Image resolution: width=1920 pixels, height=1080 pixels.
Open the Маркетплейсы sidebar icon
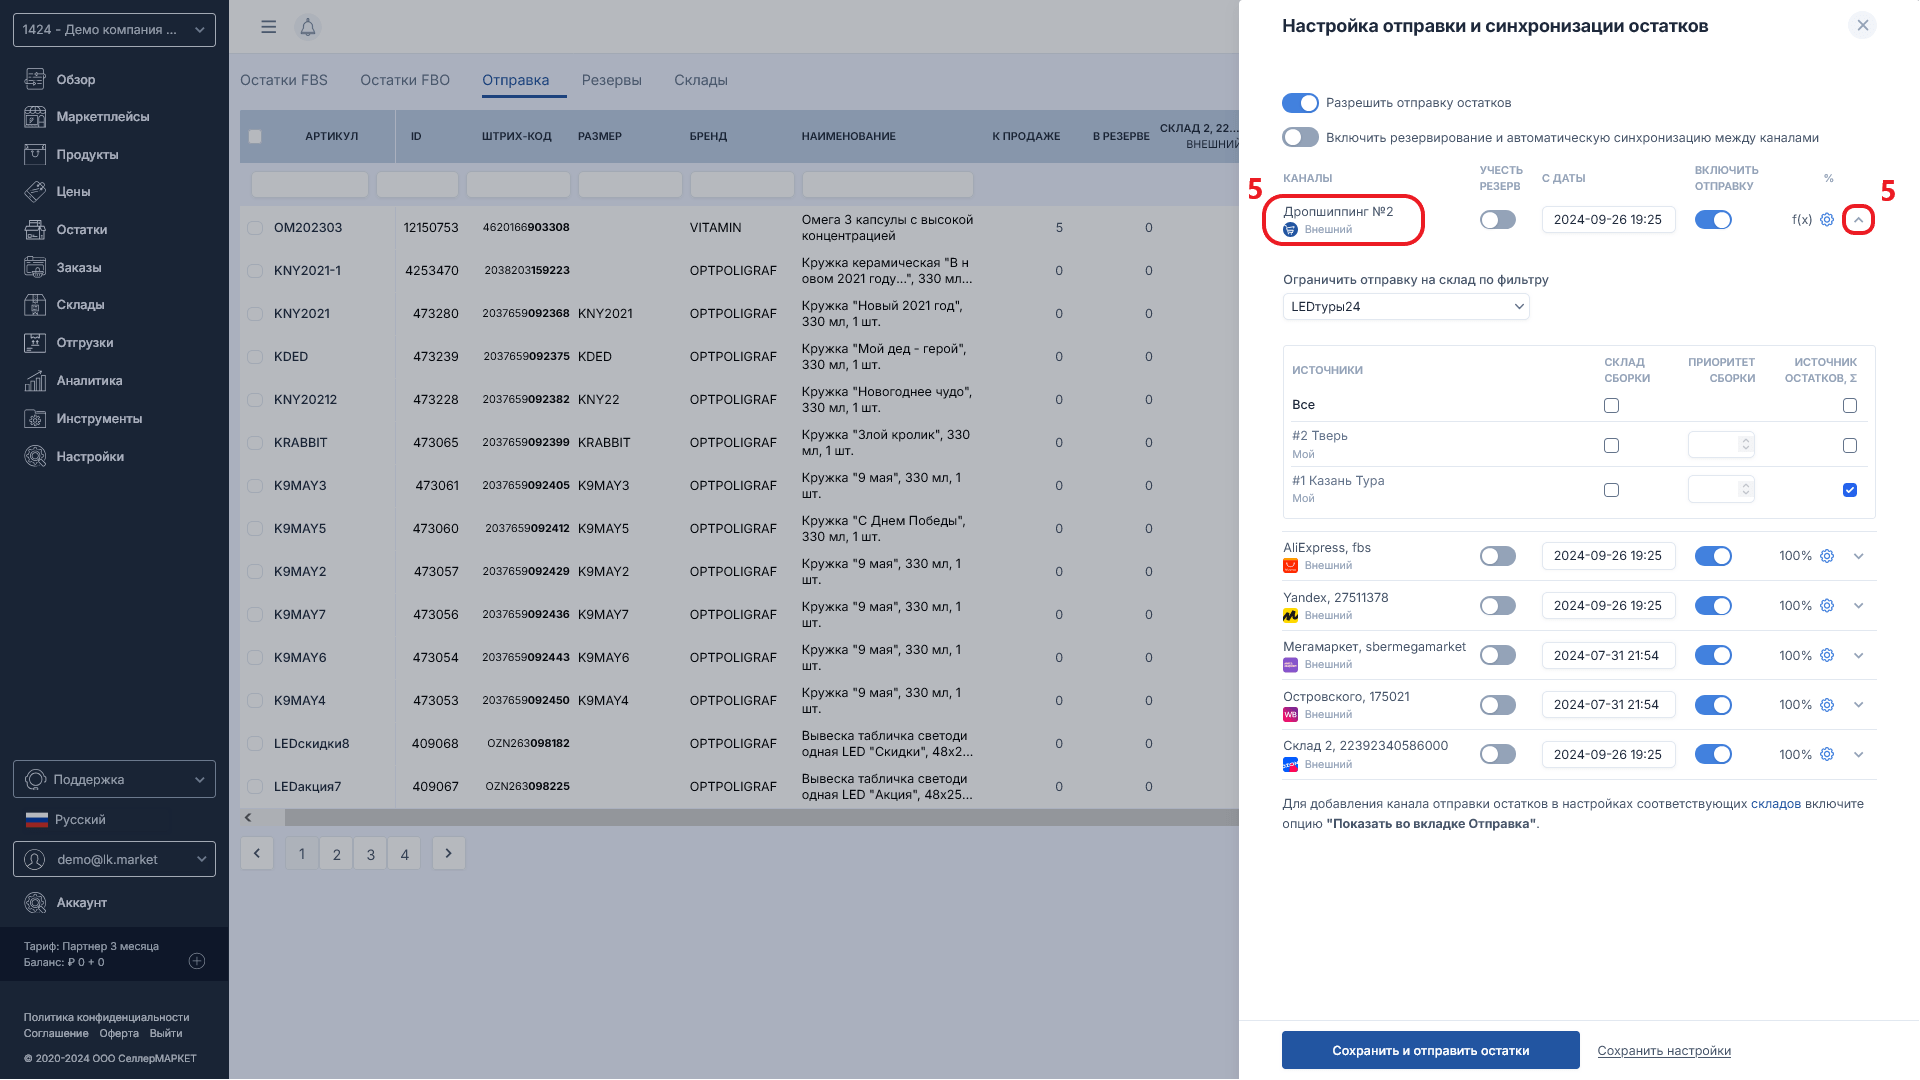coord(35,117)
